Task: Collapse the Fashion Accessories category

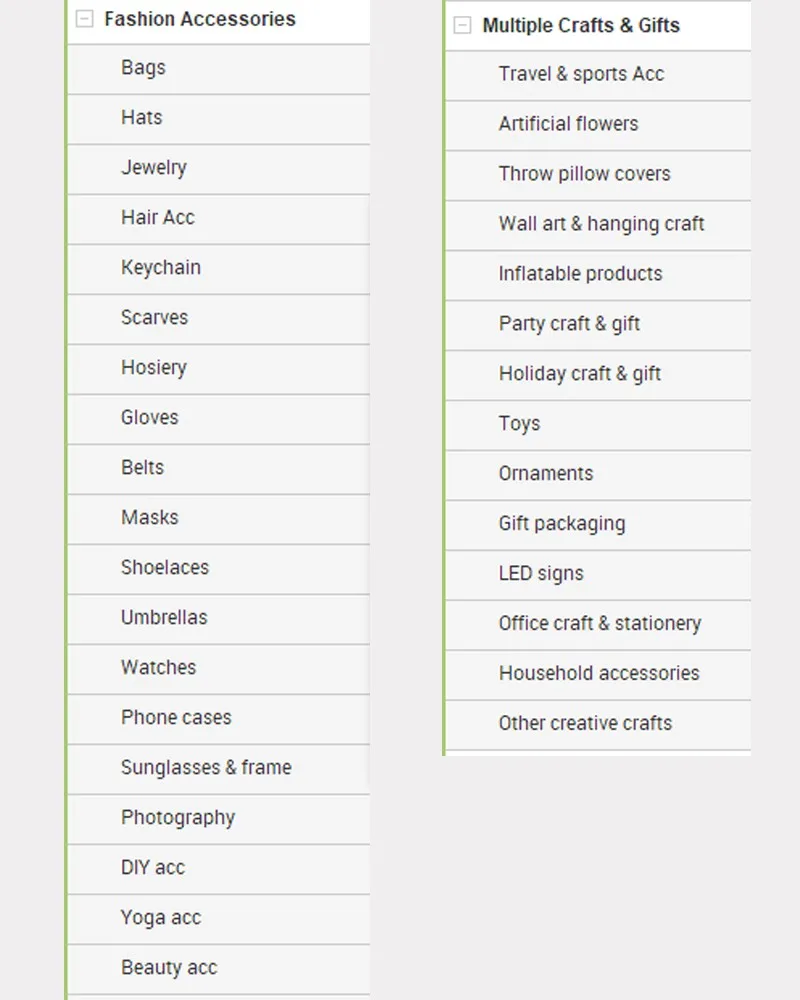Action: click(84, 18)
